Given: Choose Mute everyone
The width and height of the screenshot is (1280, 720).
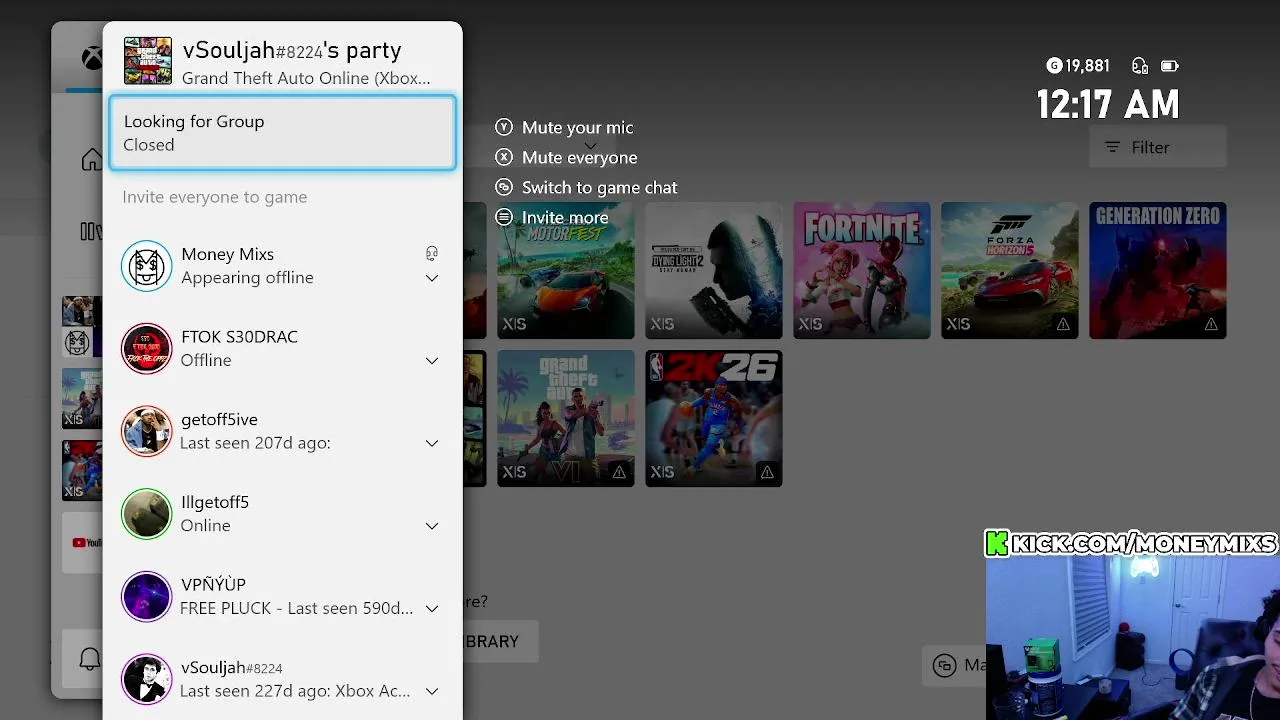Looking at the screenshot, I should [579, 157].
